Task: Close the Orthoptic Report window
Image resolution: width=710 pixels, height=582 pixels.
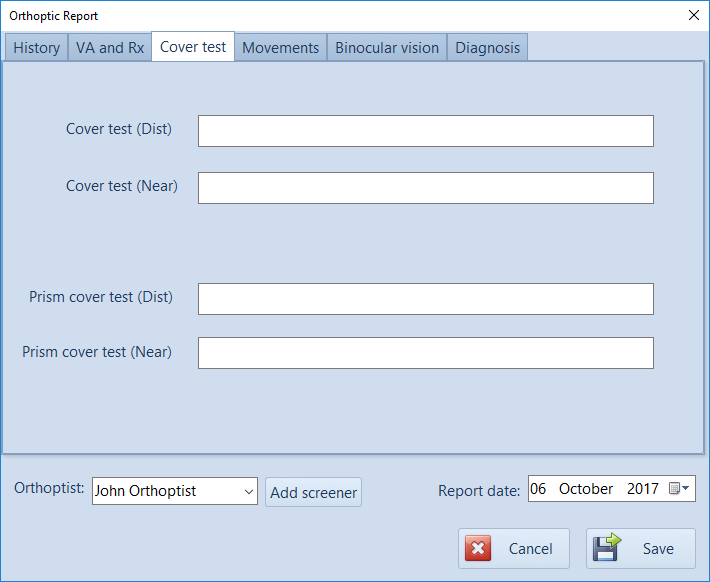Action: pos(694,15)
